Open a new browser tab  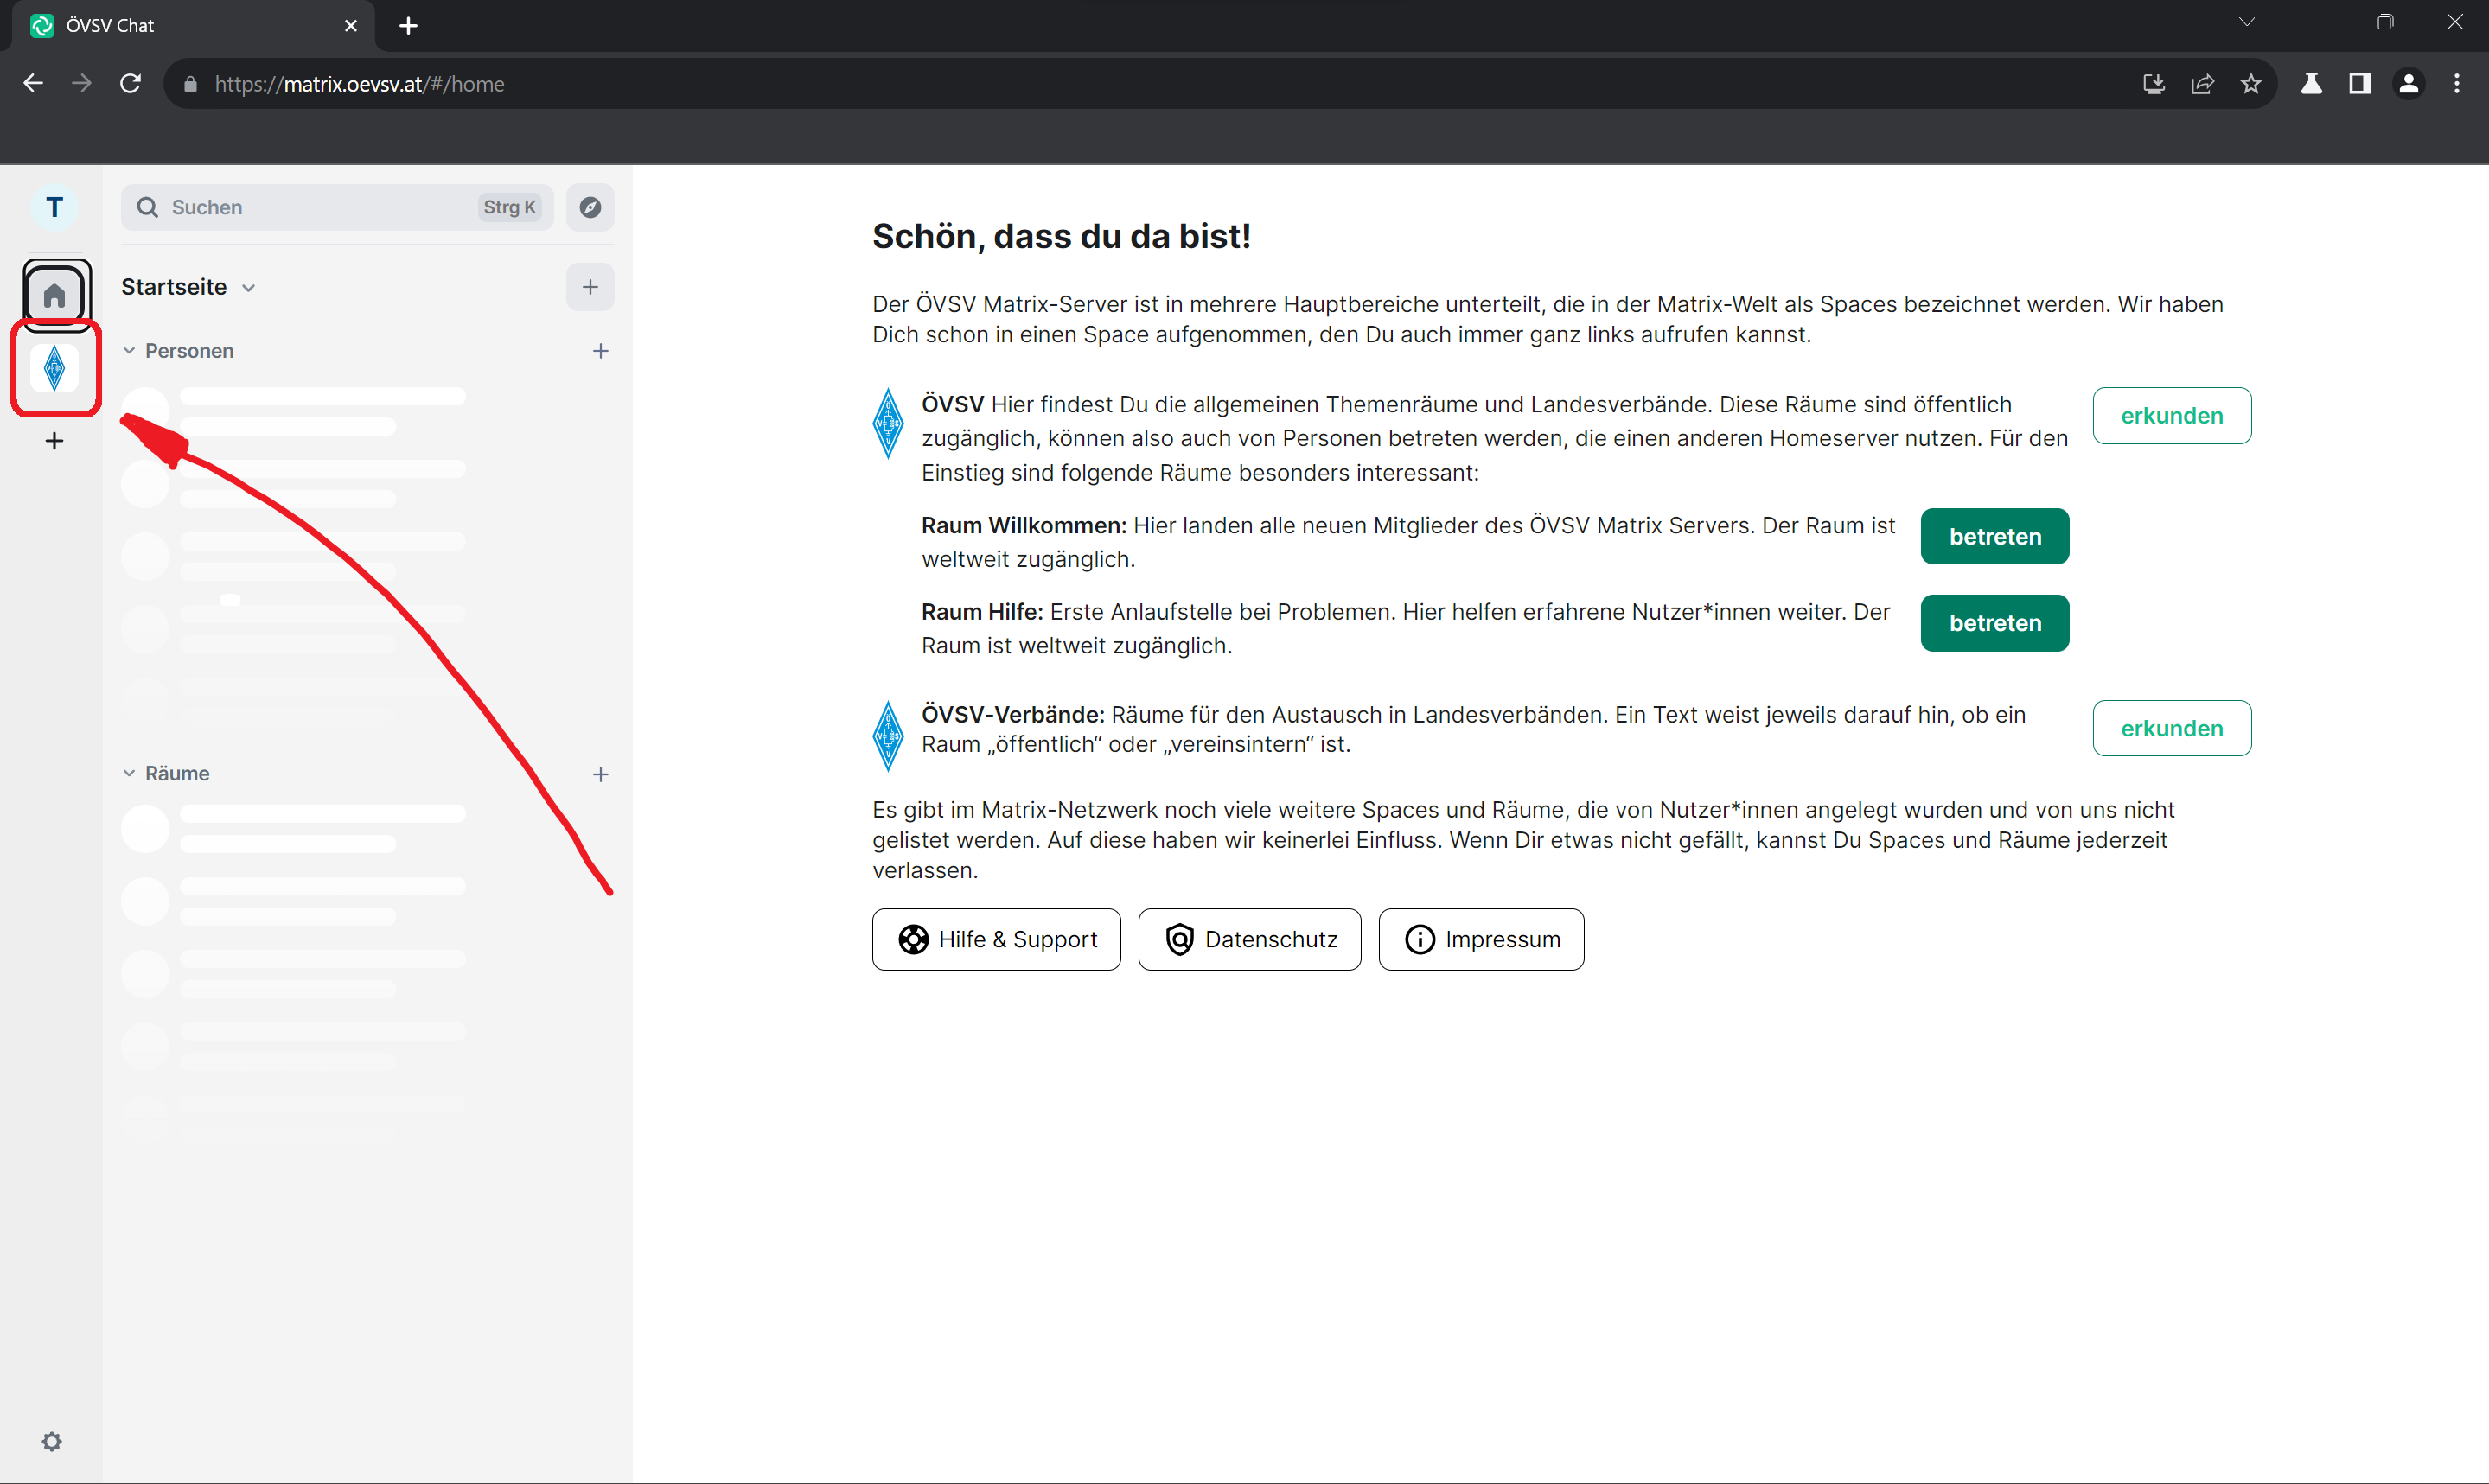[408, 26]
